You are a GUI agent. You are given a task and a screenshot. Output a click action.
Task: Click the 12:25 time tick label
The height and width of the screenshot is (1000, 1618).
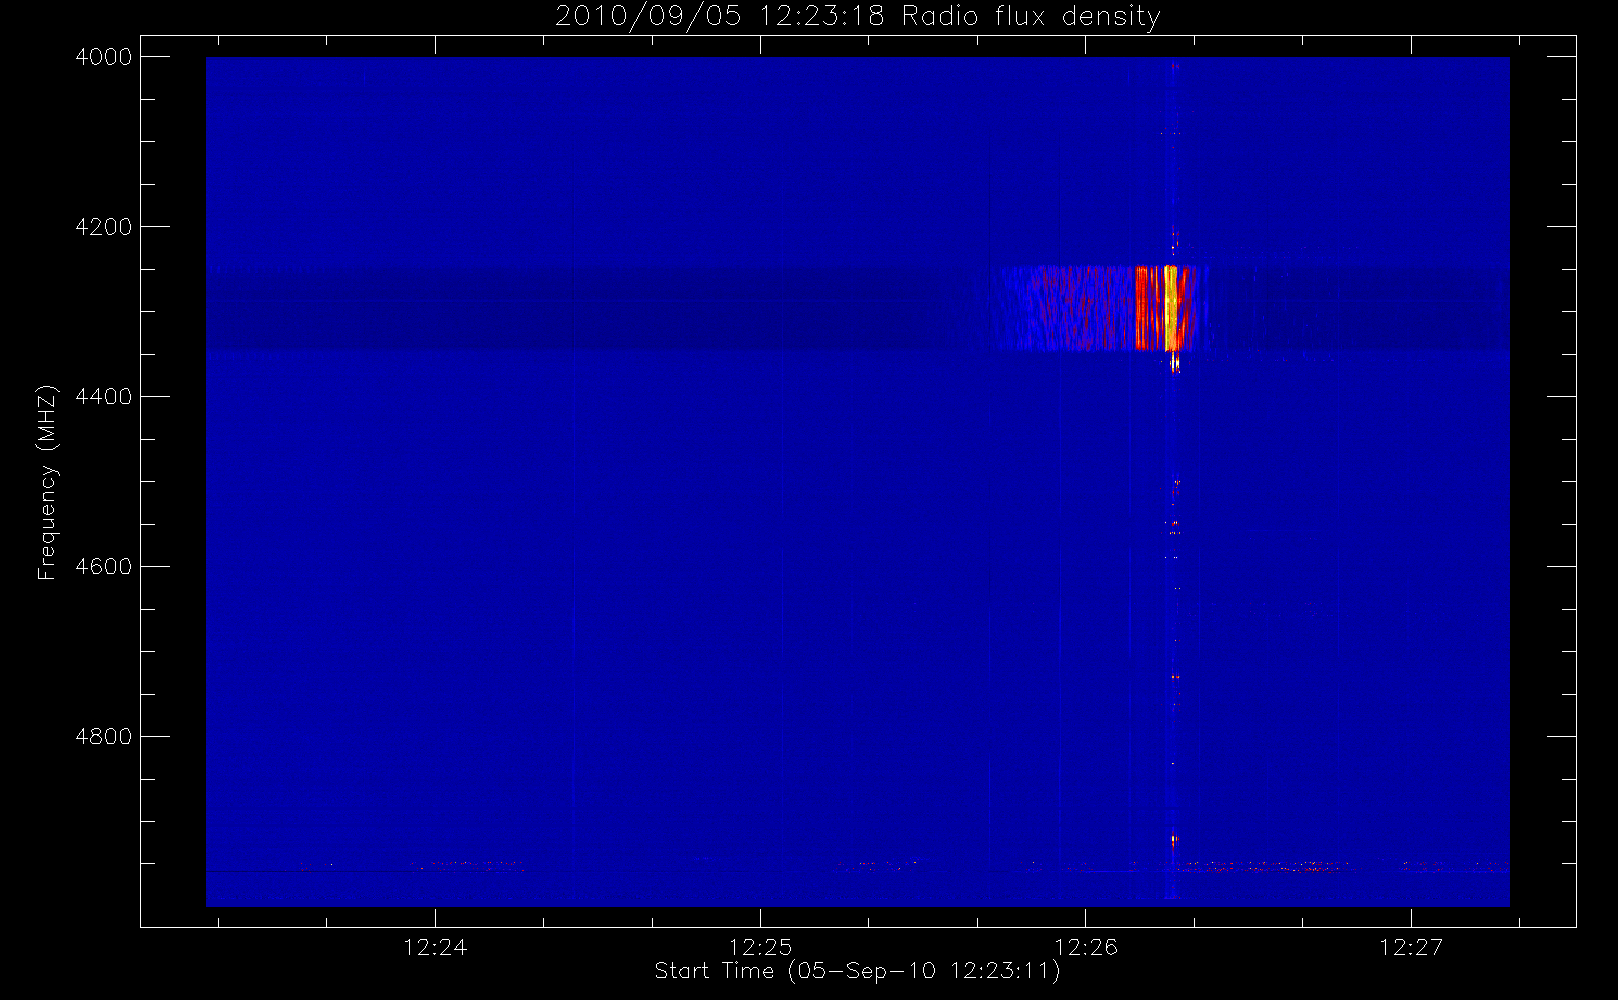click(x=760, y=947)
